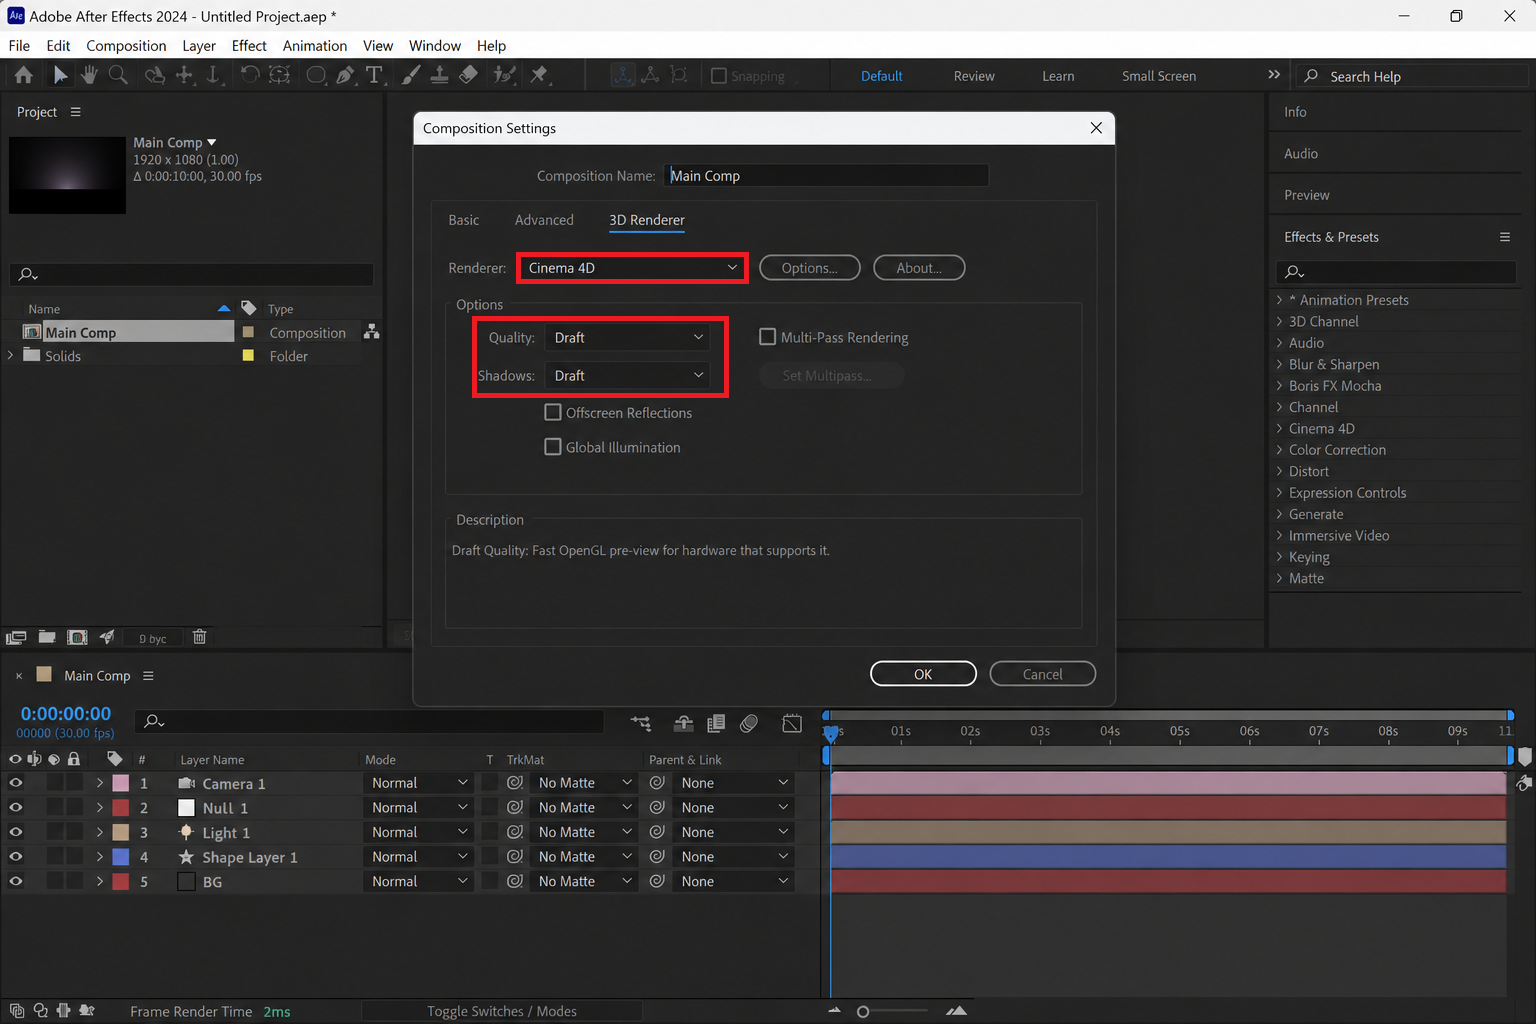Select the Pan camera tool
This screenshot has width=1536, height=1024.
click(184, 75)
